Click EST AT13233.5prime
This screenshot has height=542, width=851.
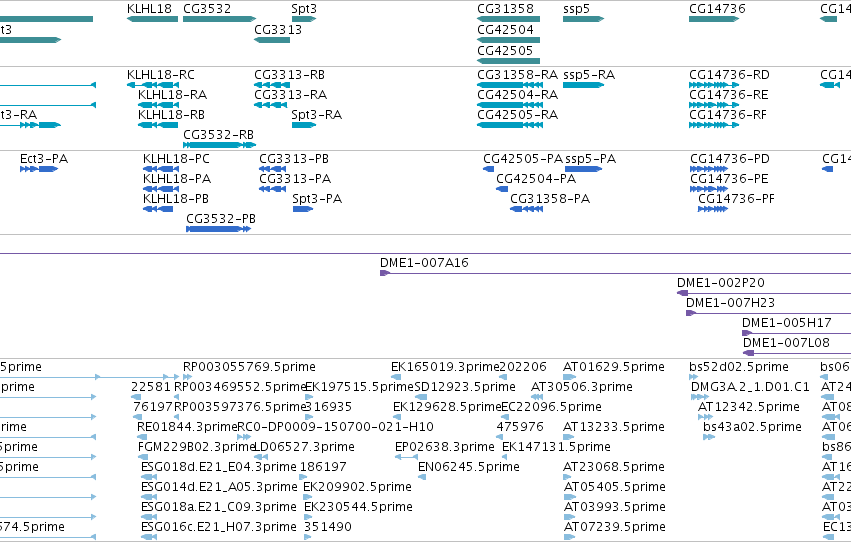point(568,437)
